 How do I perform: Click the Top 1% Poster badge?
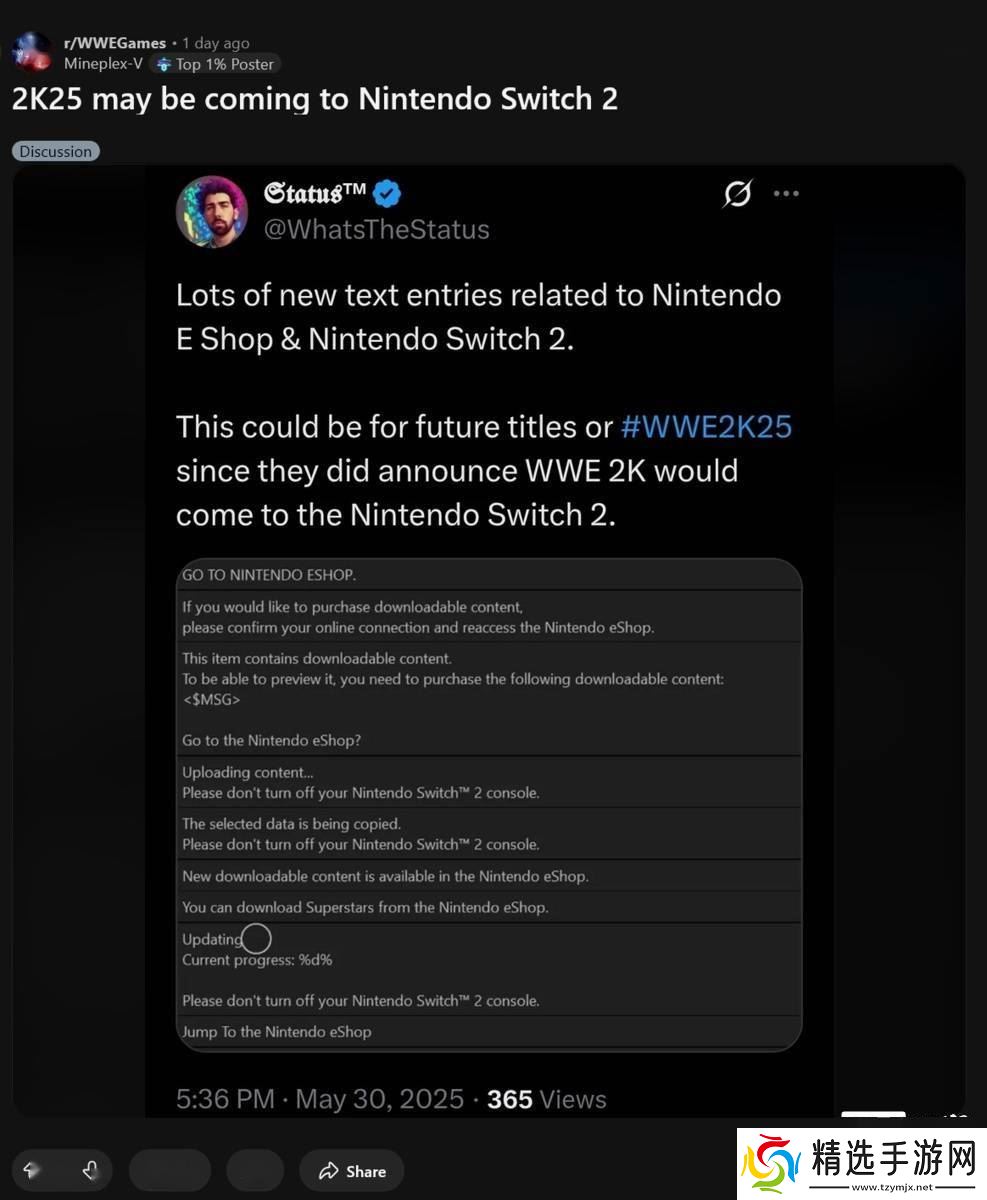215,64
